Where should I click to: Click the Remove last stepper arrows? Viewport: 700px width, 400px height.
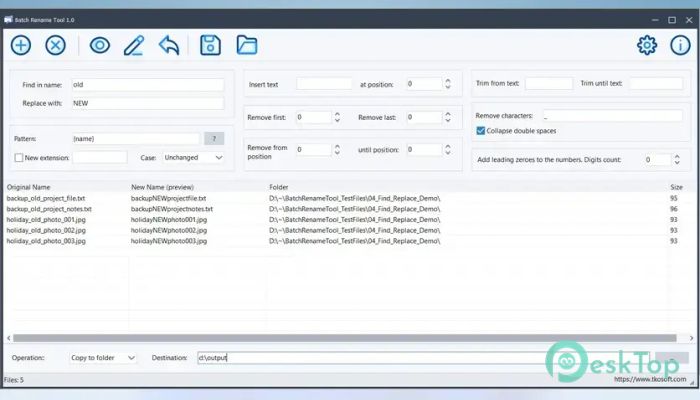click(x=448, y=117)
